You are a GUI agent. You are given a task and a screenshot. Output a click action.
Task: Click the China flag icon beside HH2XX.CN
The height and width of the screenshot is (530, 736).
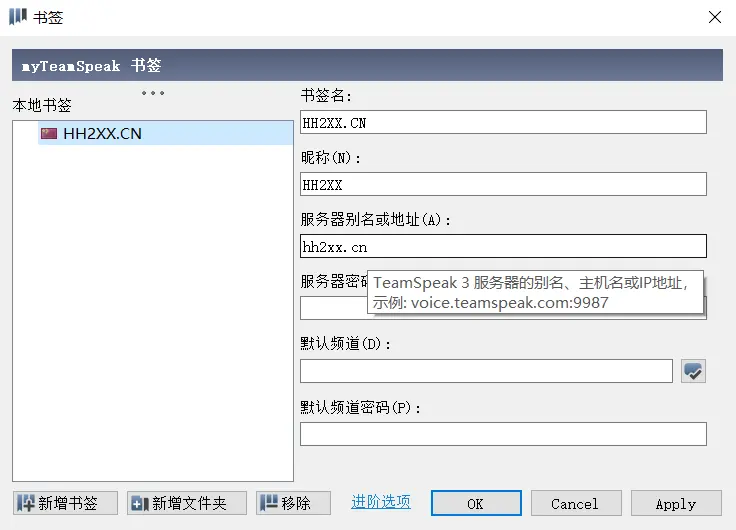click(x=49, y=133)
